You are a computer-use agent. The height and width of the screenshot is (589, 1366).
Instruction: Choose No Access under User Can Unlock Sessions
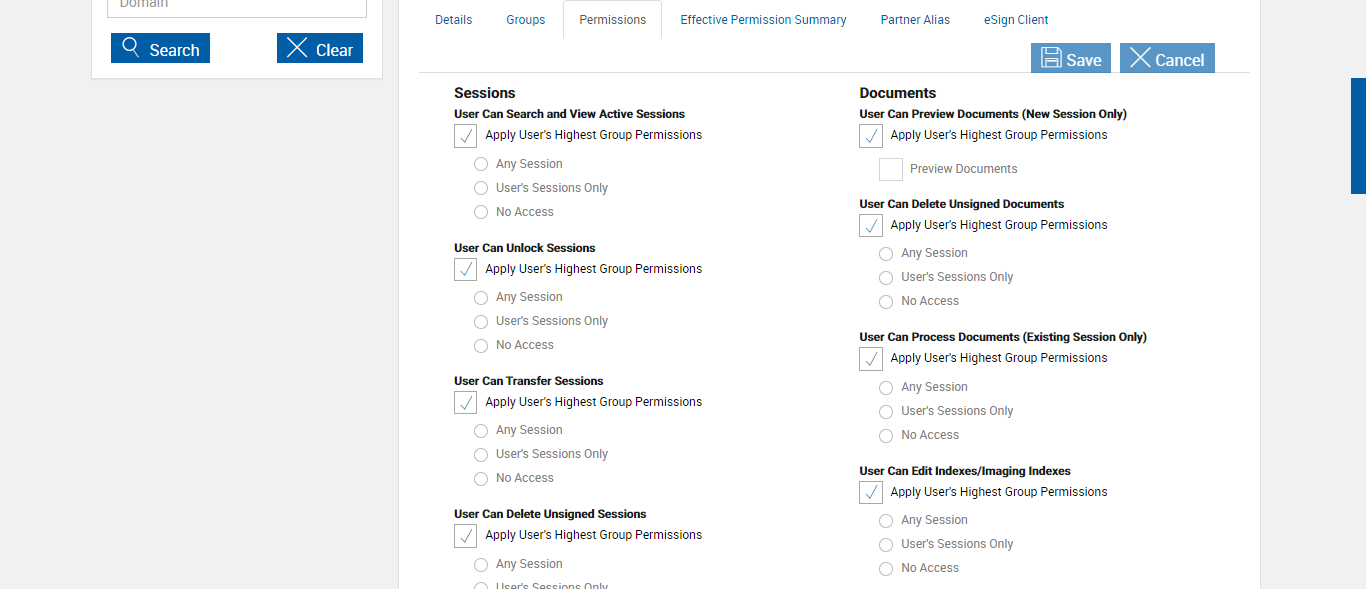(481, 346)
